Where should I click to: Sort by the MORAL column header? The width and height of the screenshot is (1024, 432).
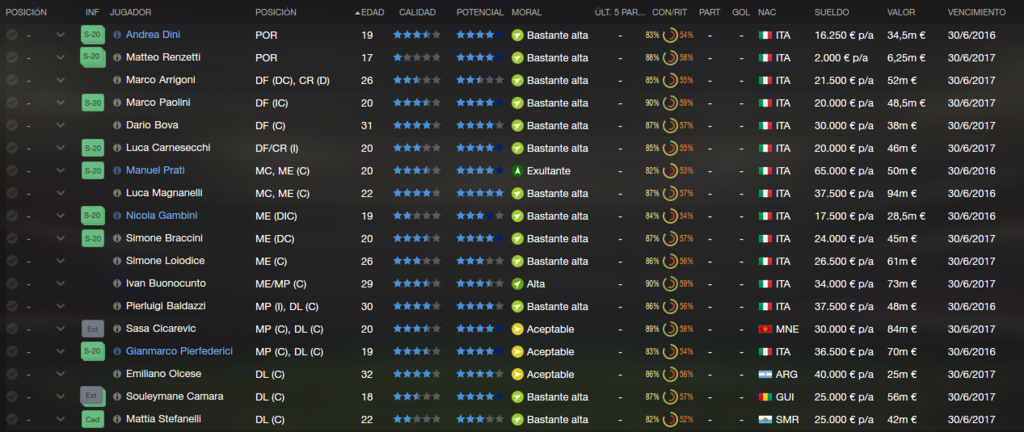click(x=527, y=12)
